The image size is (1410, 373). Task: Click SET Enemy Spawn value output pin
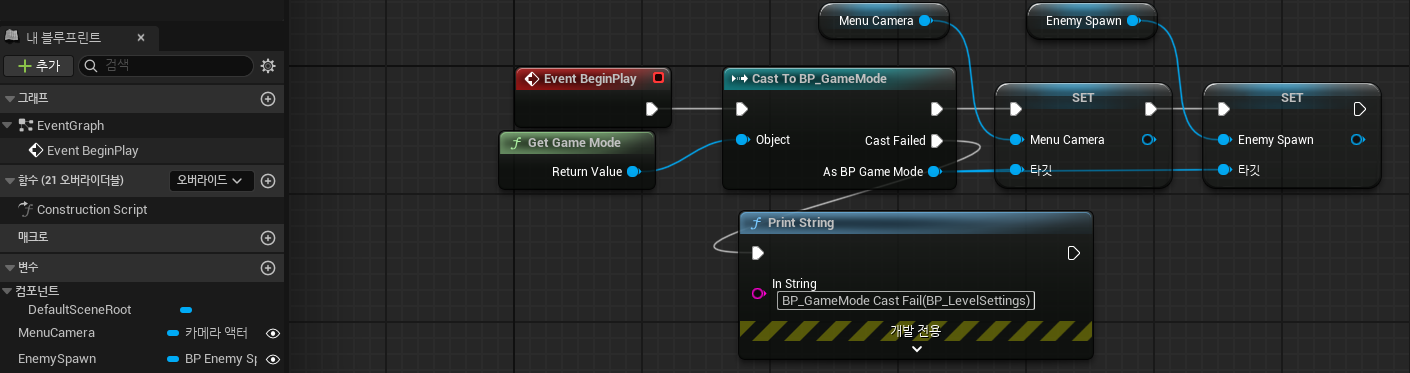point(1357,139)
